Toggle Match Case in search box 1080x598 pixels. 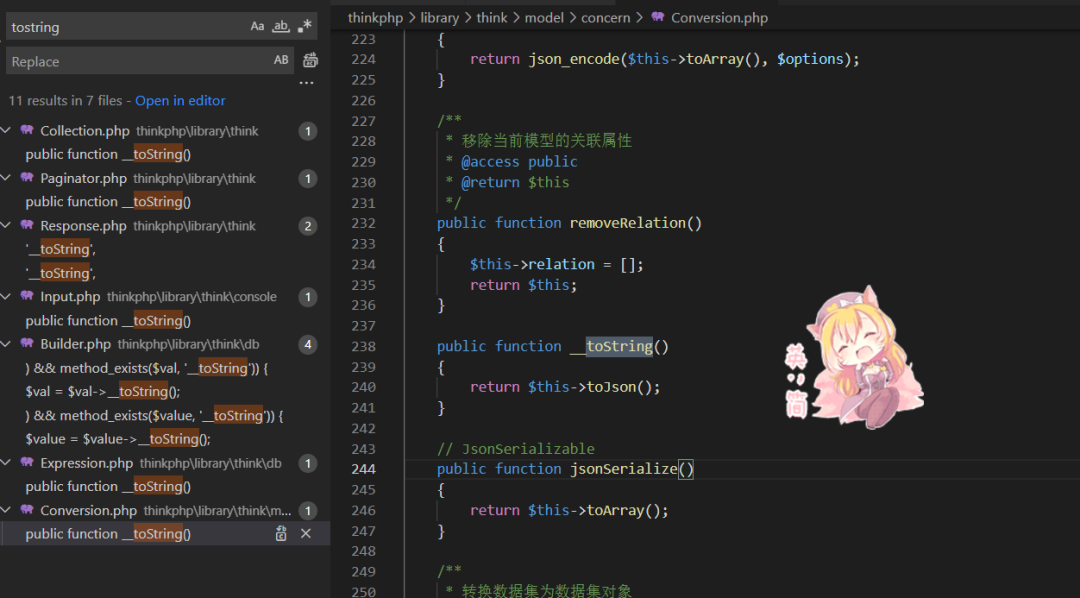257,26
